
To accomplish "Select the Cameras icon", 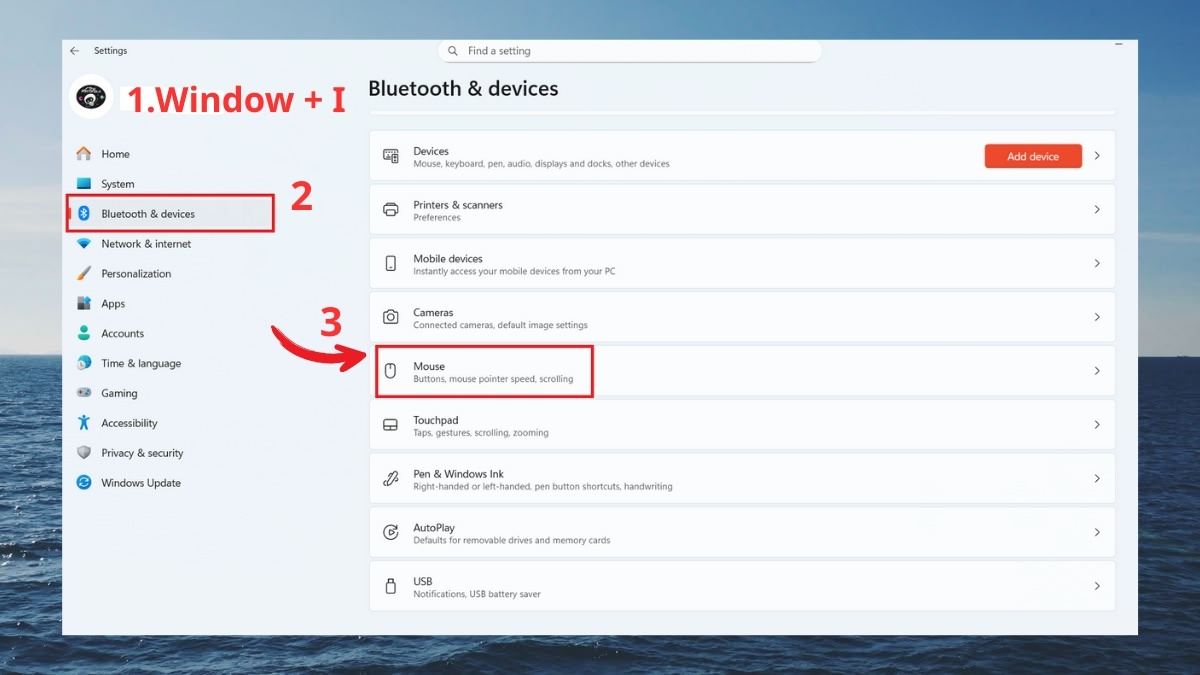I will pyautogui.click(x=391, y=317).
